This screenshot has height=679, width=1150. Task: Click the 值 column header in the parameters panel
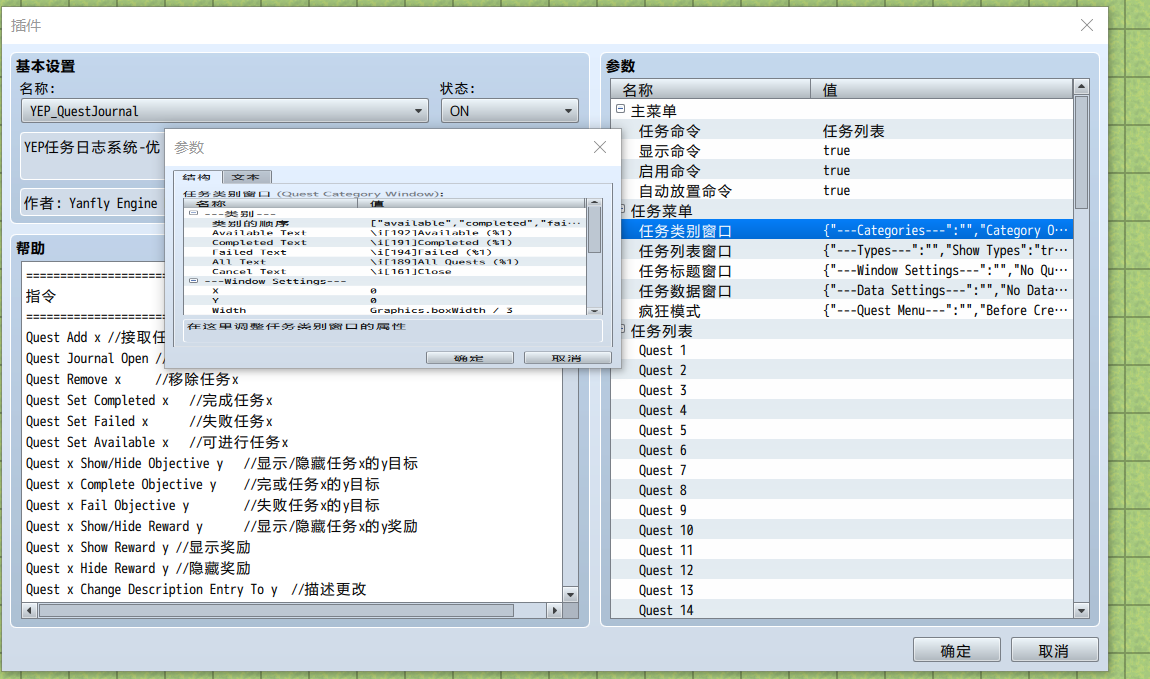[x=942, y=89]
